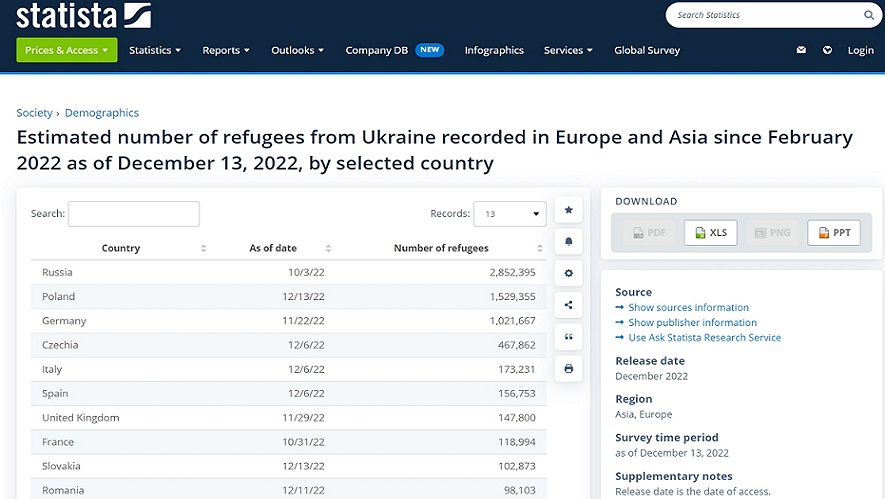
Task: Click the Statista logo
Action: coord(84,16)
